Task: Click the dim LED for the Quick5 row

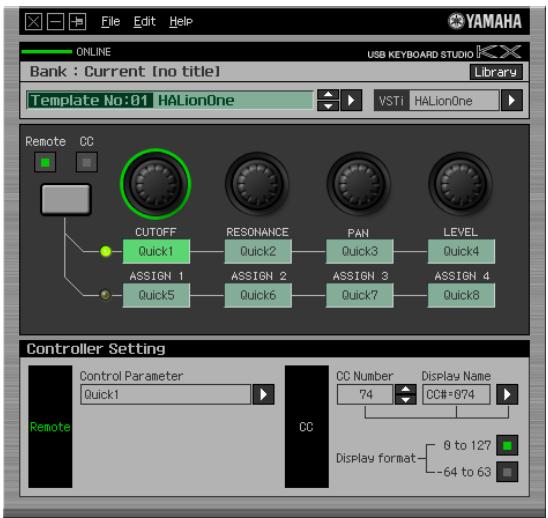Action: click(x=106, y=295)
